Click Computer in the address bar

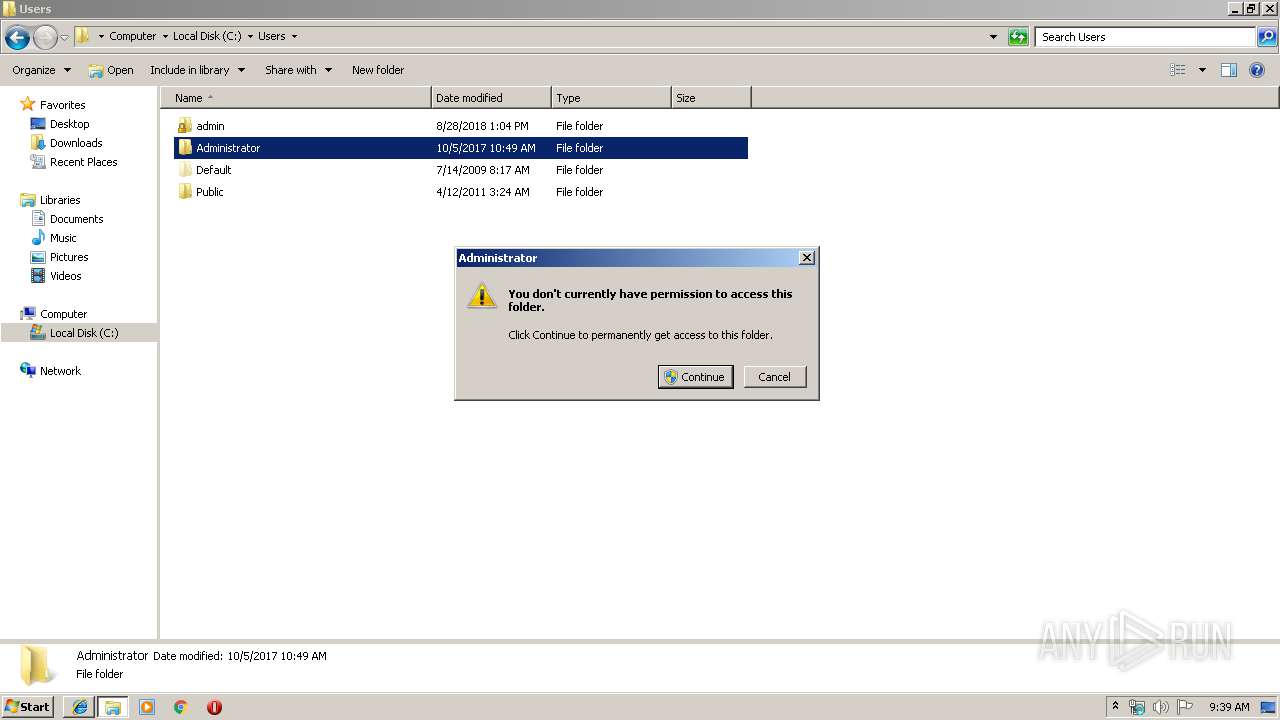tap(133, 36)
